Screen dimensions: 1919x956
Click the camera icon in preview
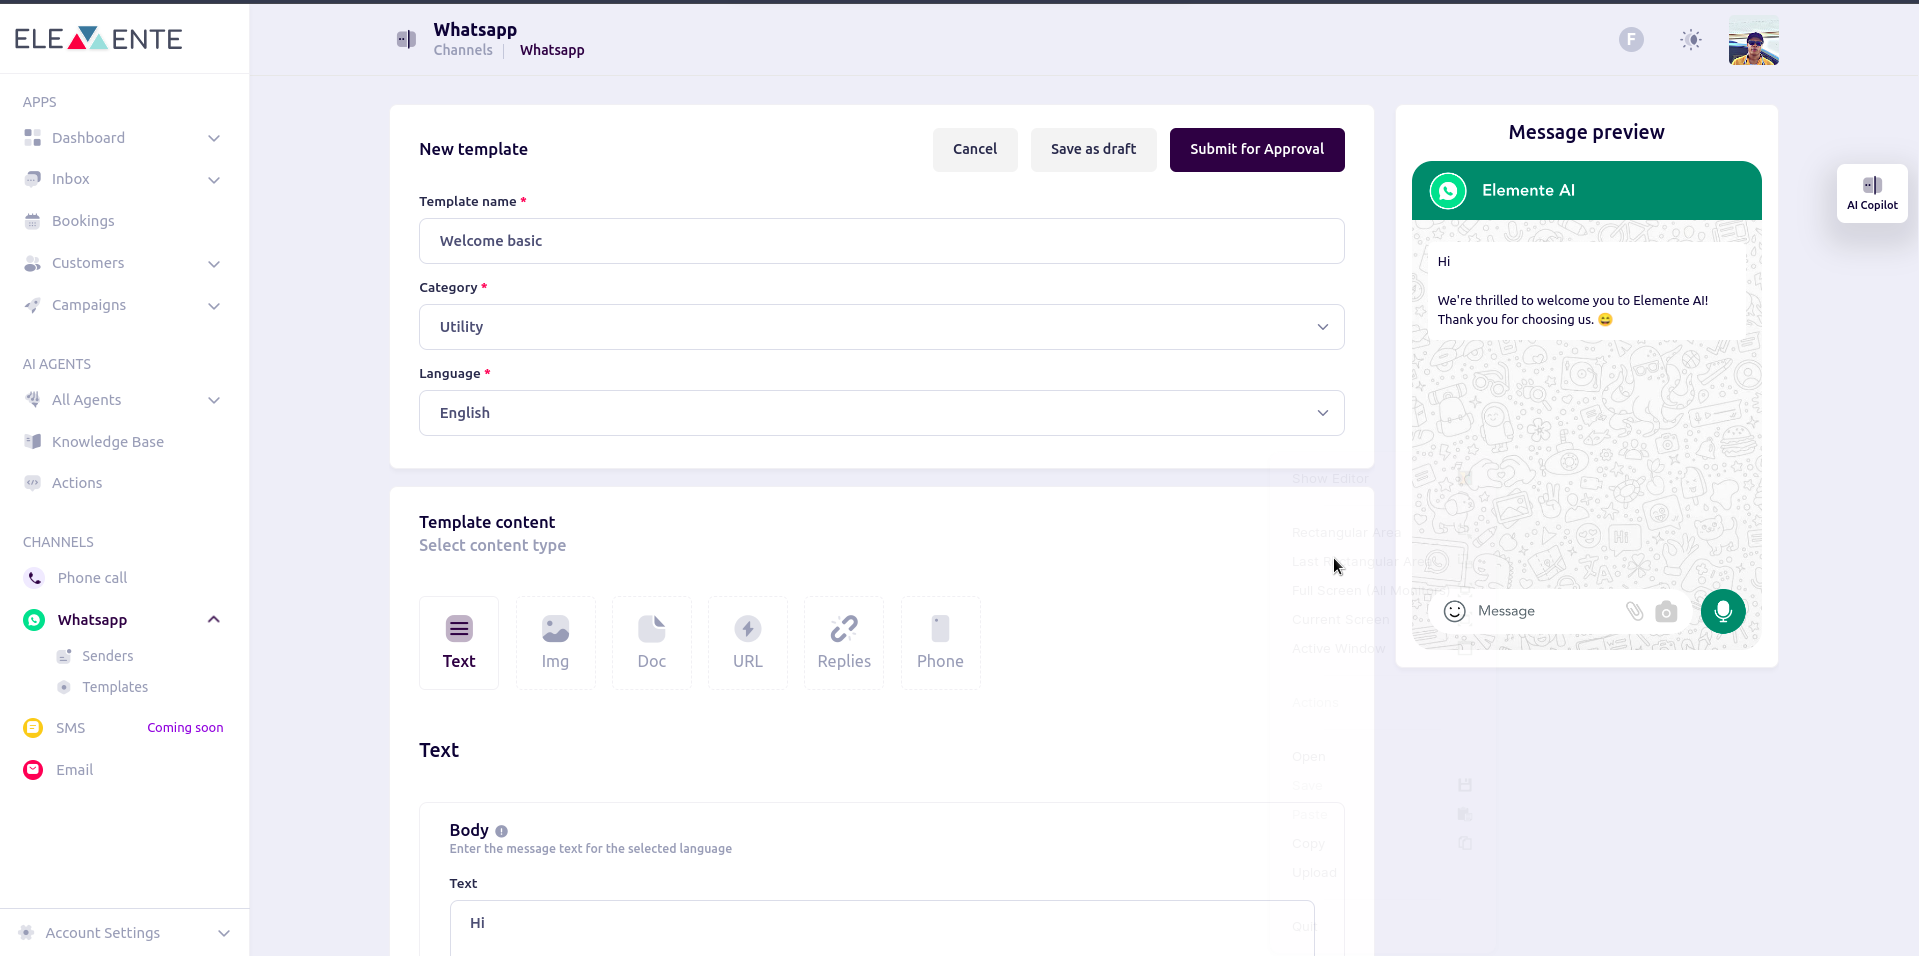point(1666,611)
